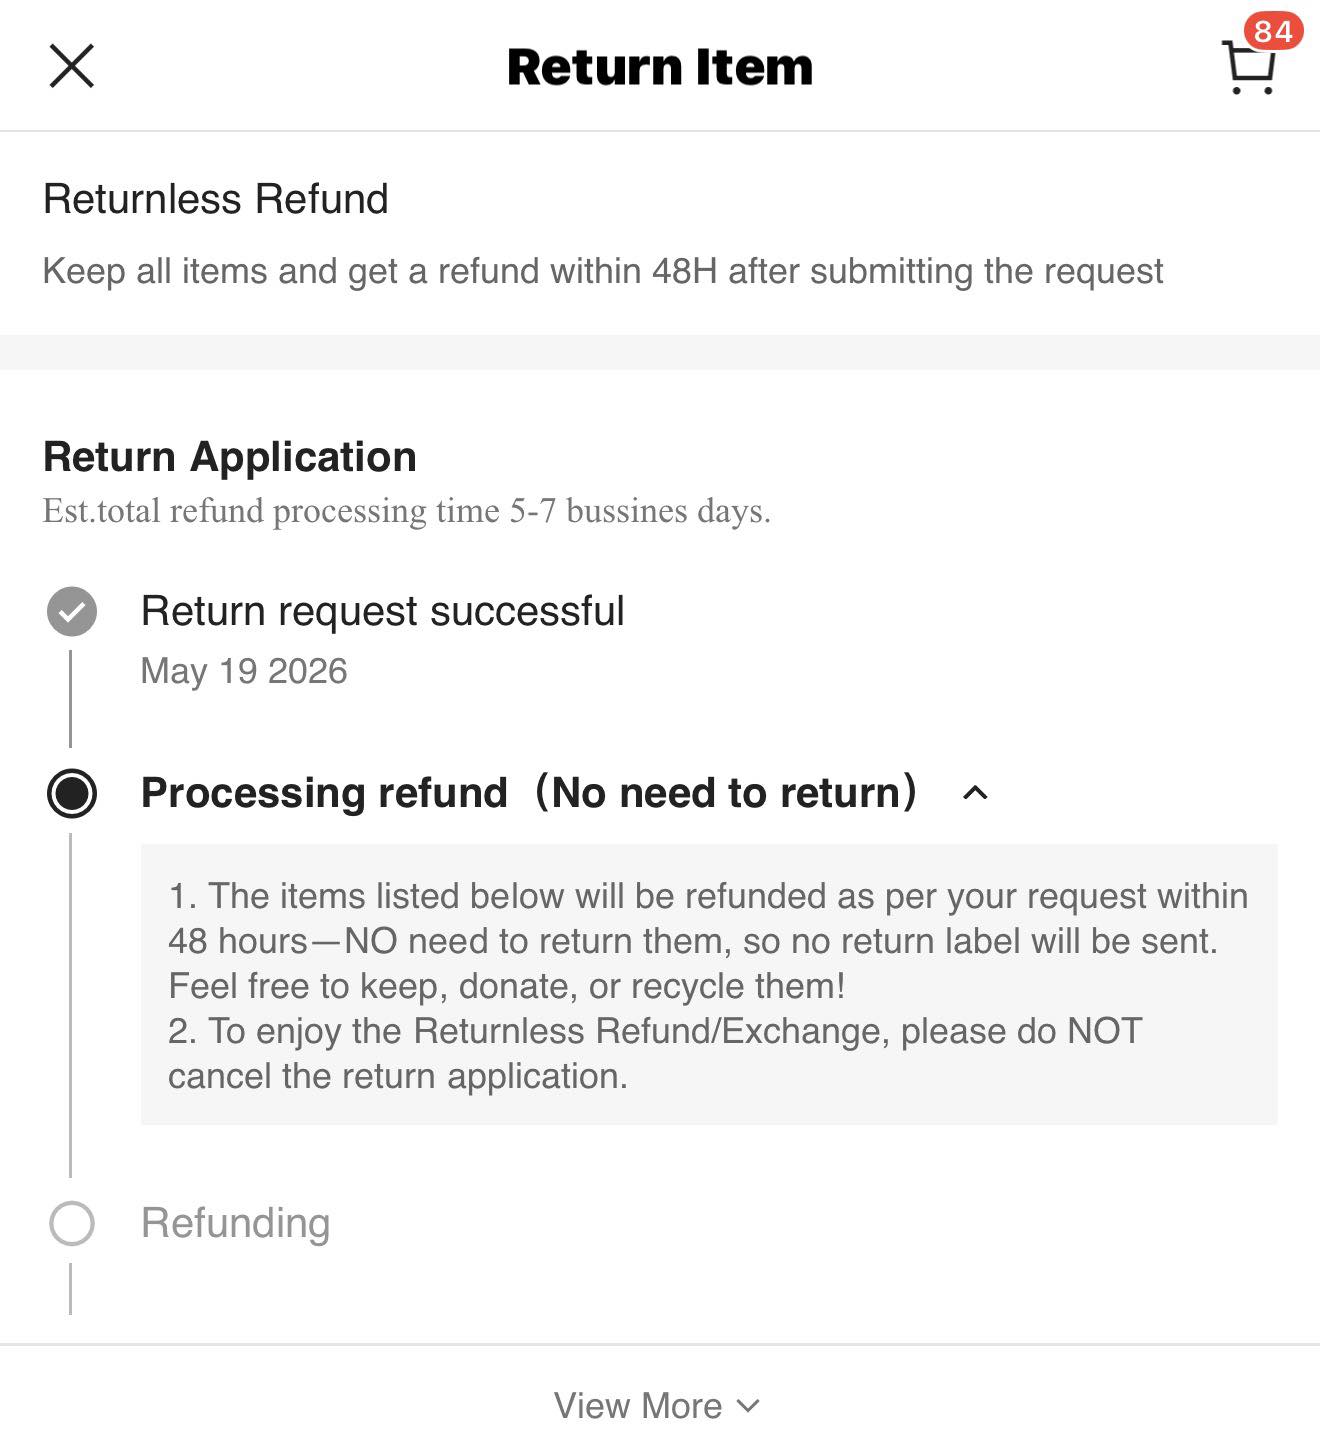Viewport: 1320px width, 1446px height.
Task: Tap the red 84 cart badge
Action: click(x=1273, y=31)
